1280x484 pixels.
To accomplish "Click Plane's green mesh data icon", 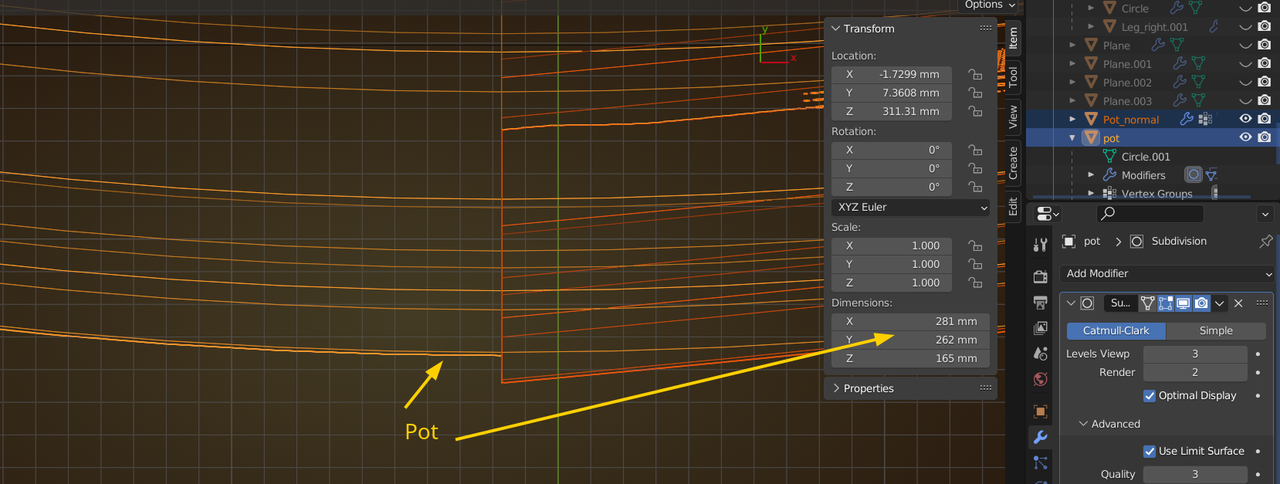I will pyautogui.click(x=1178, y=45).
